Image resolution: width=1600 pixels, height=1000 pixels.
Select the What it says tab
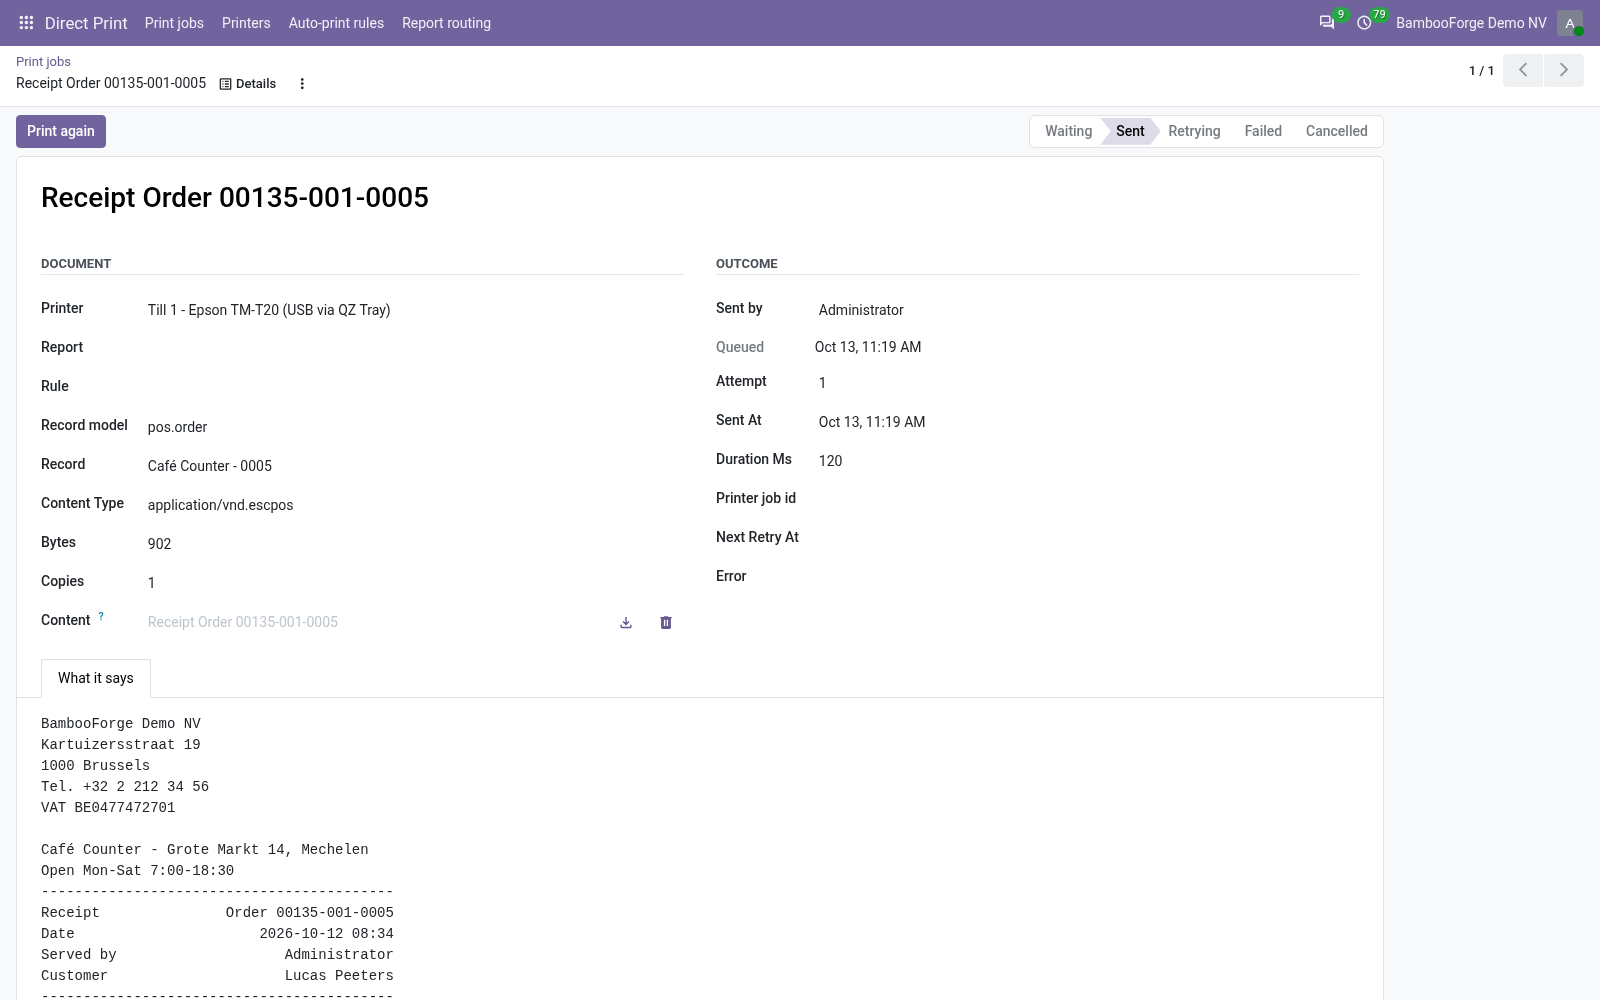[96, 678]
